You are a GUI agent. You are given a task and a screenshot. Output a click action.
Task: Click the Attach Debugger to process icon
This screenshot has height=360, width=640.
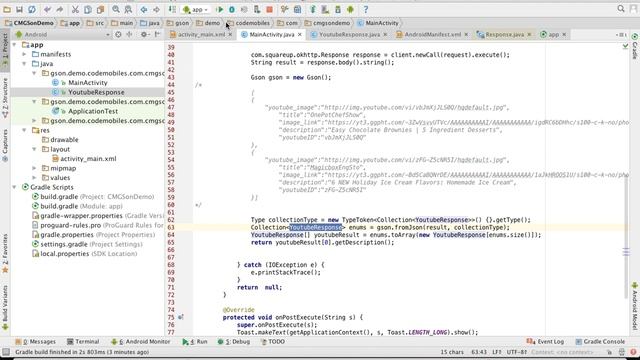coord(257,9)
